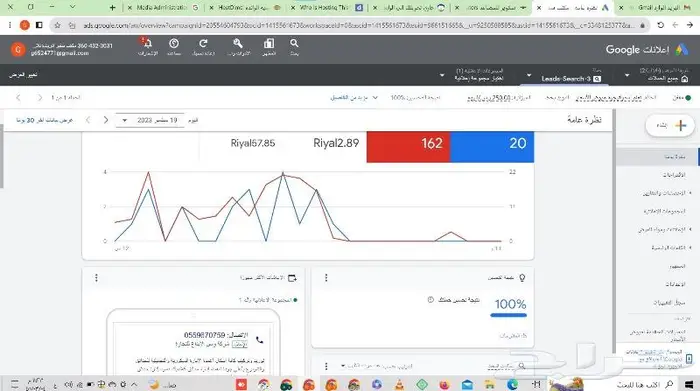Image resolution: width=700 pixels, height=391 pixels.
Task: Click the phone icon in the ad preview
Action: coord(259,340)
